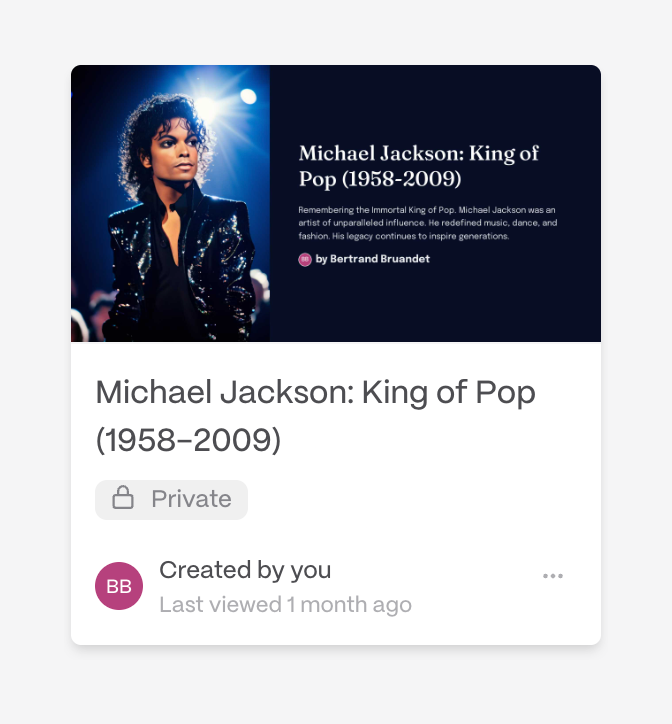Open the portrait photo on the cover
672x724 pixels.
(x=170, y=203)
